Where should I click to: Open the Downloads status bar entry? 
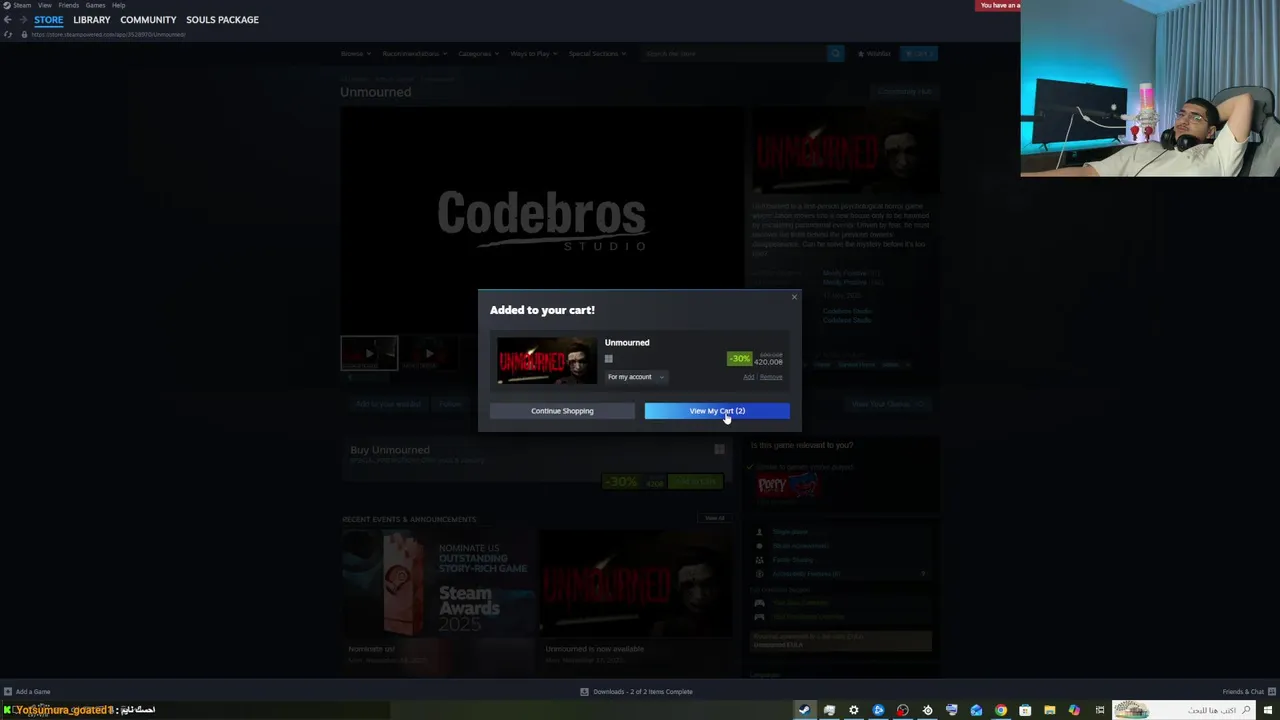[636, 691]
